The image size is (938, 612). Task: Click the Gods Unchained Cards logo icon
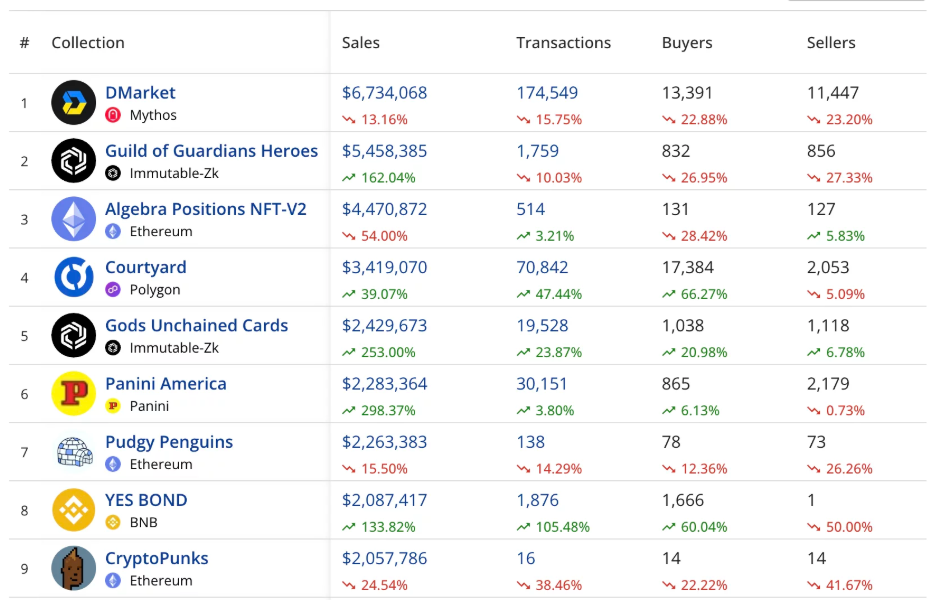click(73, 335)
